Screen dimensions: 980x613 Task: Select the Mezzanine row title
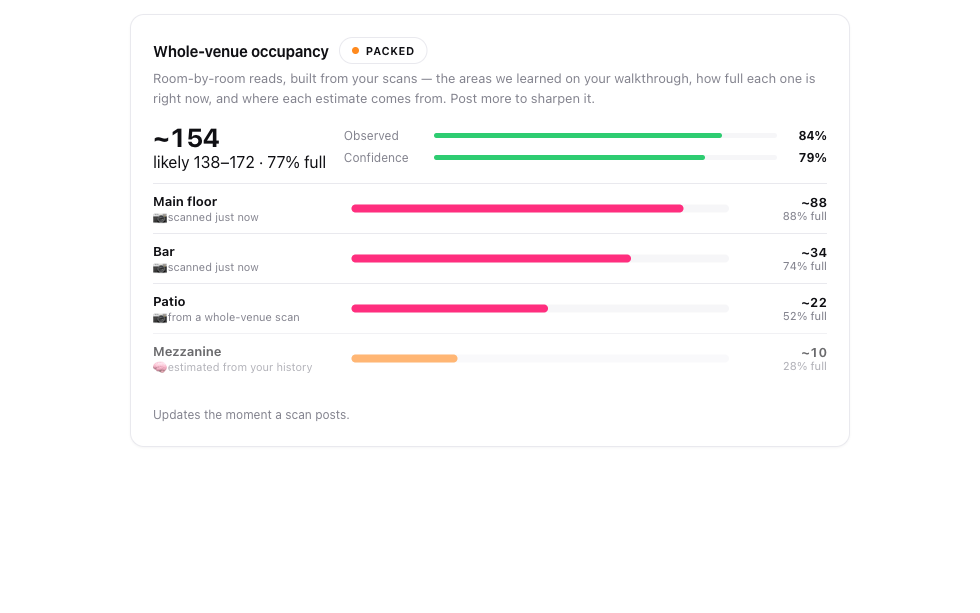(x=187, y=351)
